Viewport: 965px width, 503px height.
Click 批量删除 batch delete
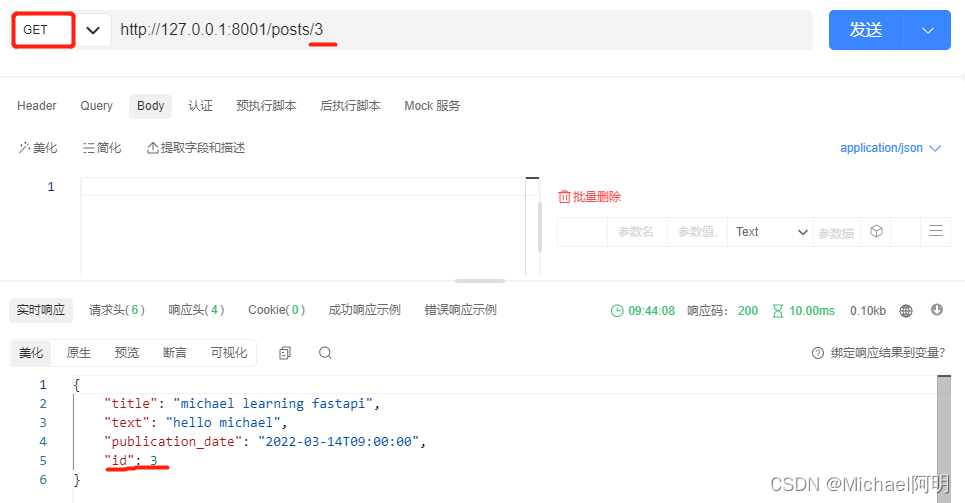click(x=590, y=197)
